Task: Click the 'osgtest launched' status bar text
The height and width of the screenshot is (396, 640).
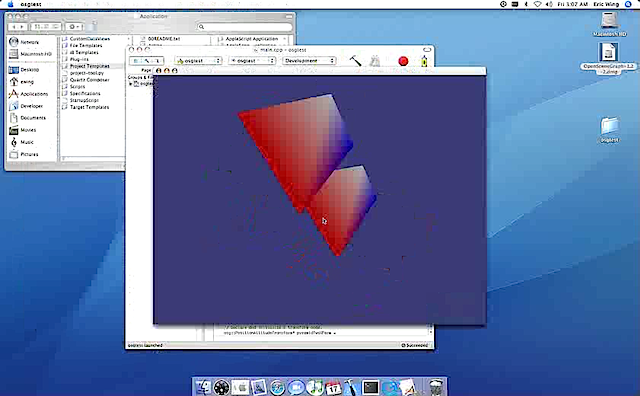Action: [145, 345]
